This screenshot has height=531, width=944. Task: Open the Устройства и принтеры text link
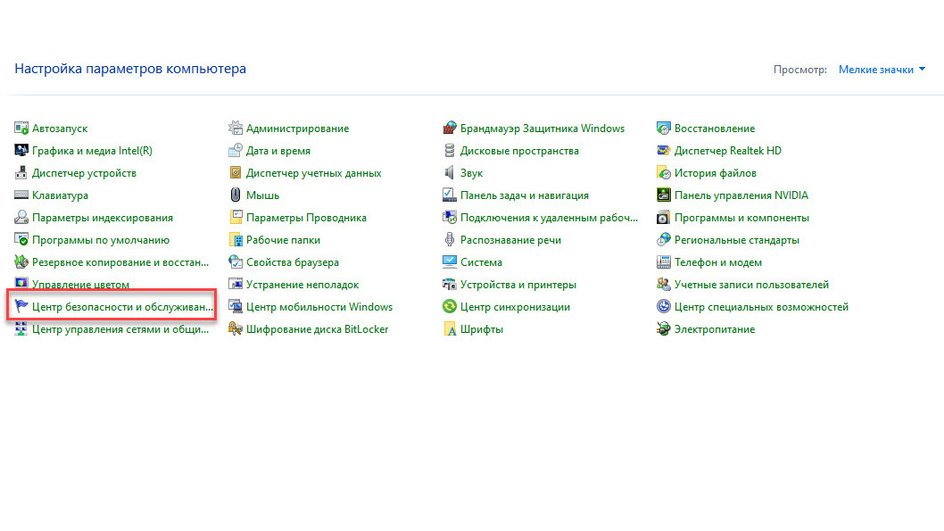tap(518, 284)
